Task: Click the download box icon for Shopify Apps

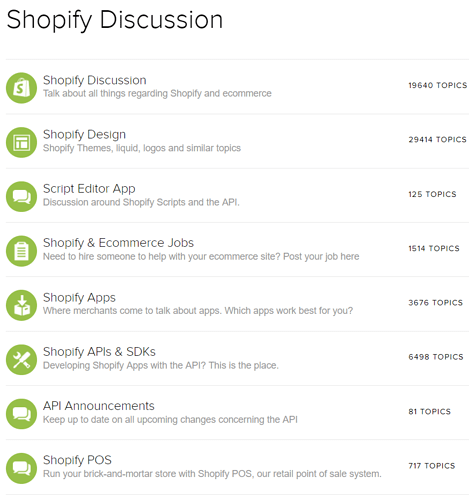Action: [21, 305]
